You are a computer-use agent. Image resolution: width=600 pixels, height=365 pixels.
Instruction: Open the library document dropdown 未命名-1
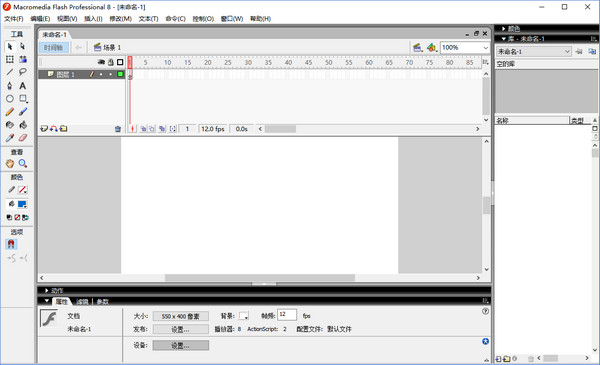[x=533, y=52]
